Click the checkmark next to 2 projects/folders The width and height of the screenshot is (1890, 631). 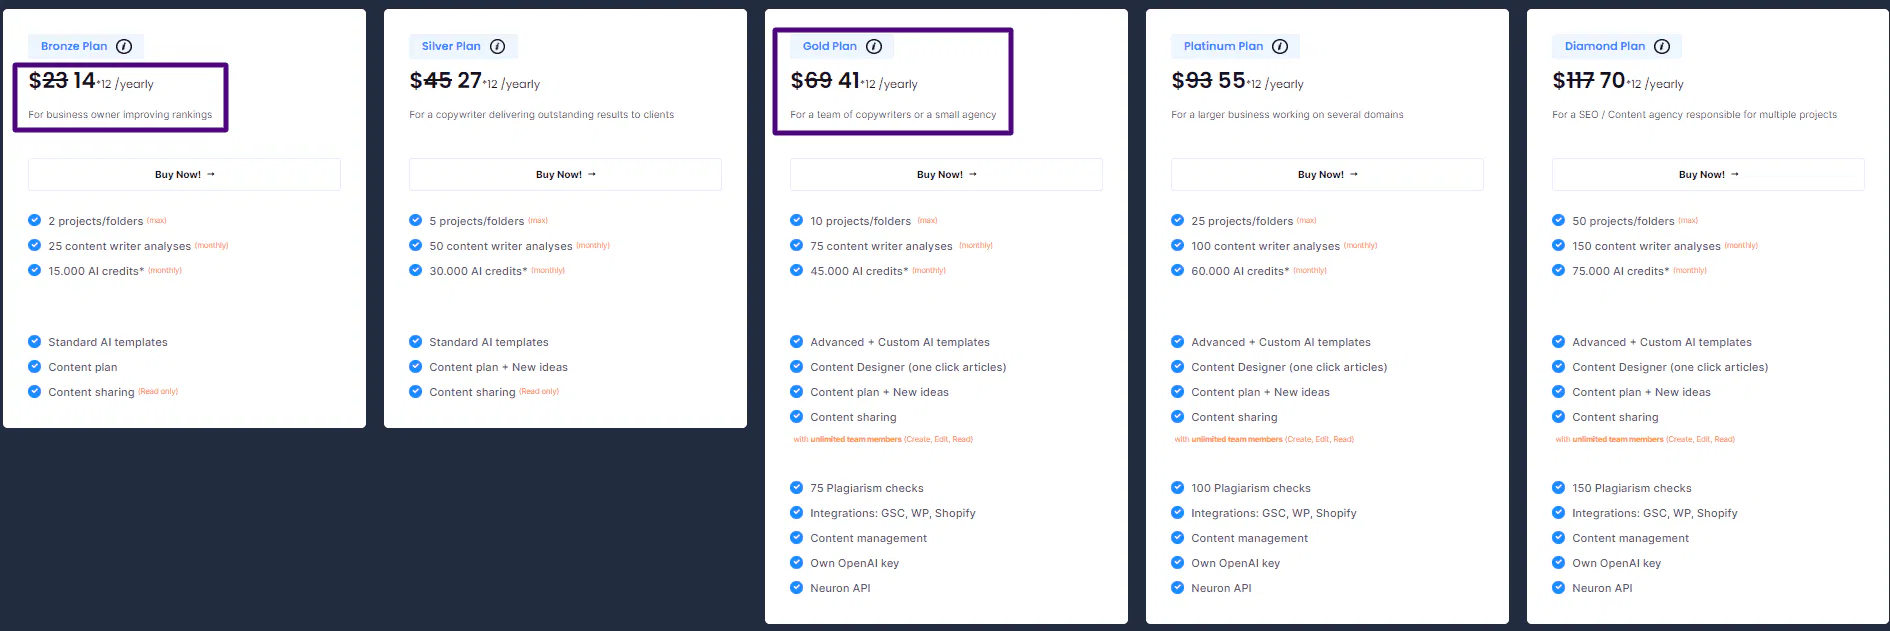(x=34, y=221)
